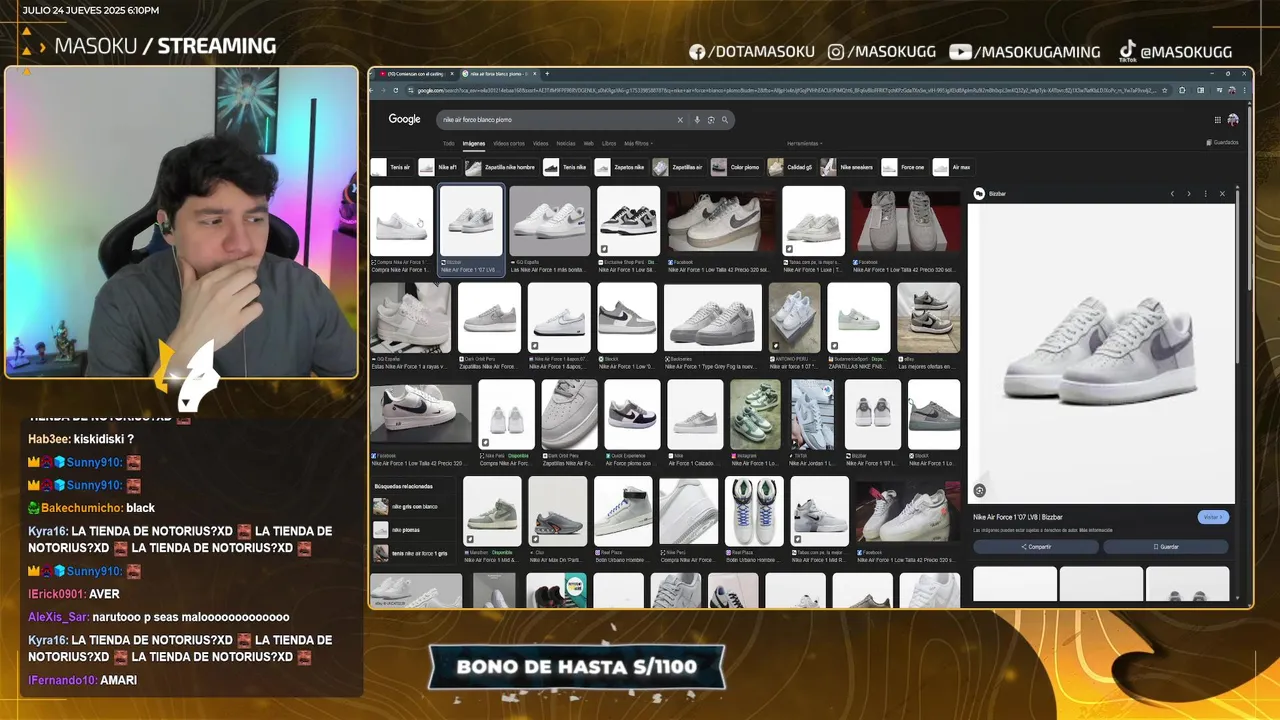The image size is (1280, 720).
Task: Click chat message from IErick0901: AVER
Action: pos(74,594)
